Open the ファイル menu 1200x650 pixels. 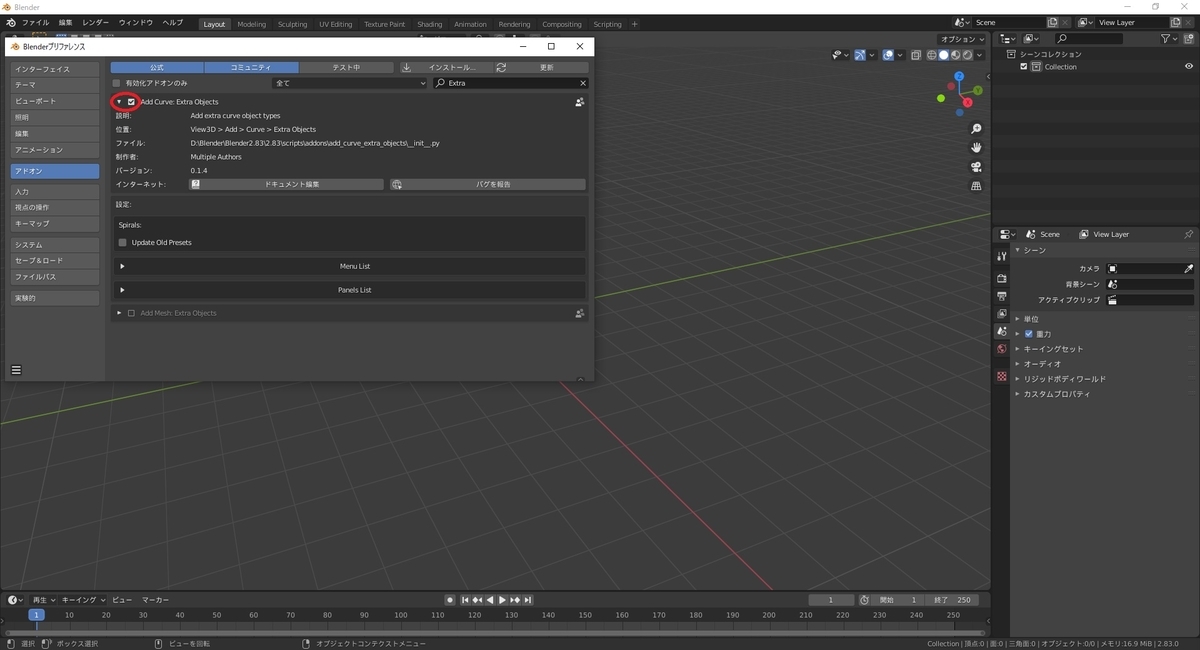pyautogui.click(x=35, y=23)
